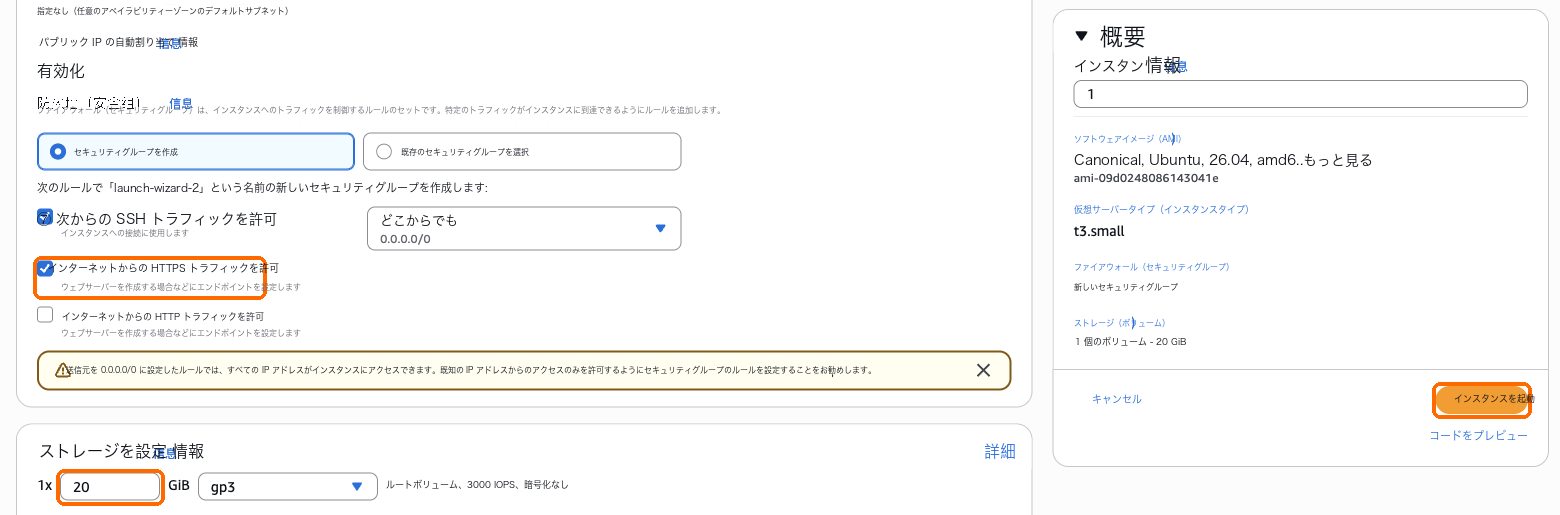The height and width of the screenshot is (515, 1560).
Task: Toggle the SSH トラフィックを許可 checkbox
Action: (x=45, y=217)
